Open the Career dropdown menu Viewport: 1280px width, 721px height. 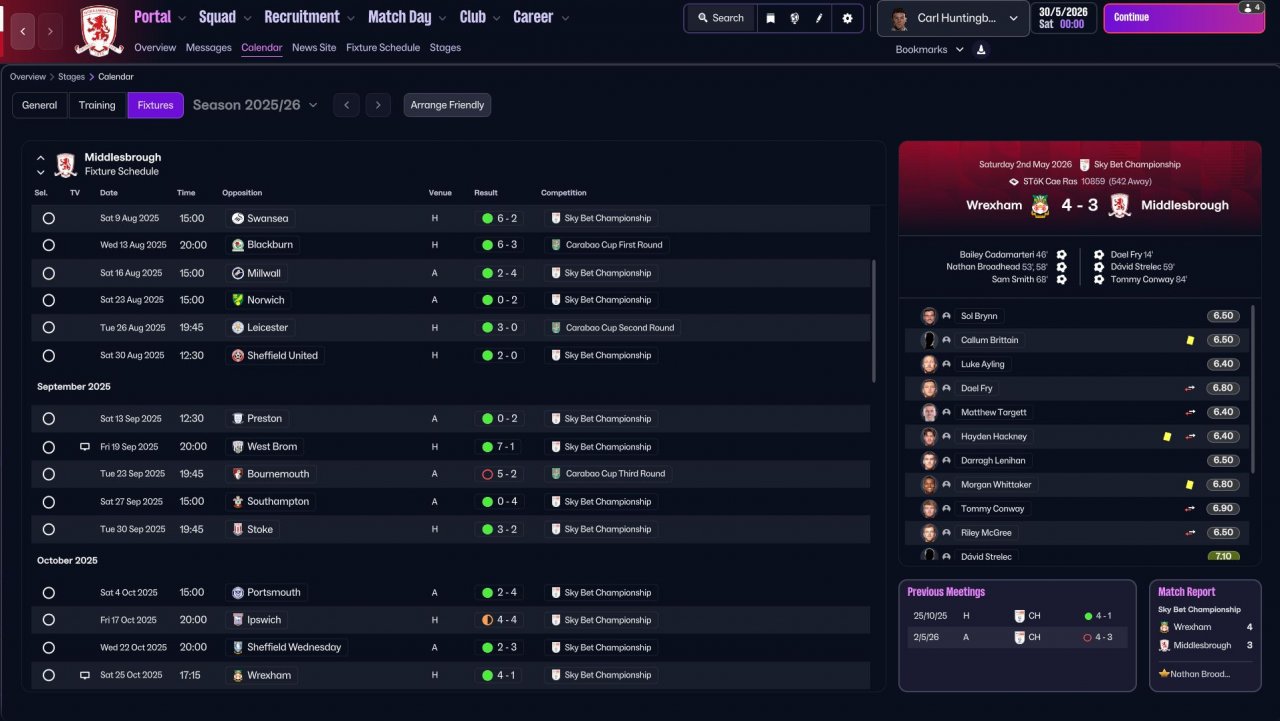click(x=541, y=17)
